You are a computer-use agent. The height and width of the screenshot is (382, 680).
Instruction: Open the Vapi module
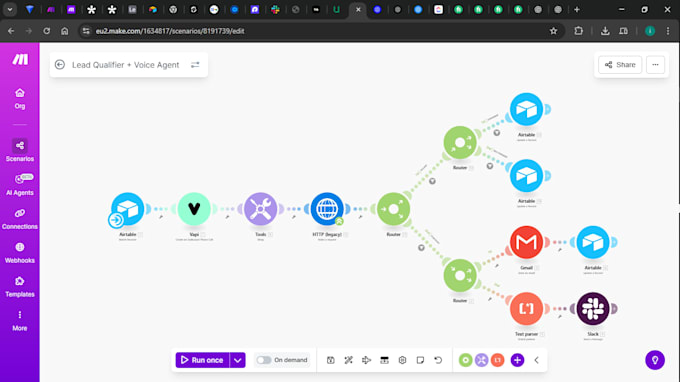click(x=194, y=209)
